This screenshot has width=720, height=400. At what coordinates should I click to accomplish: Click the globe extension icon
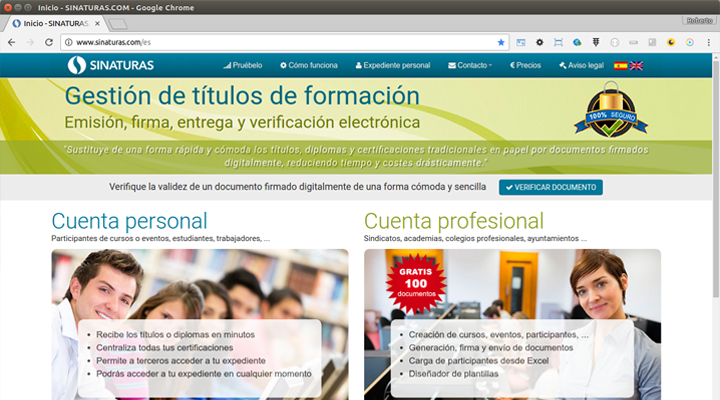577,42
